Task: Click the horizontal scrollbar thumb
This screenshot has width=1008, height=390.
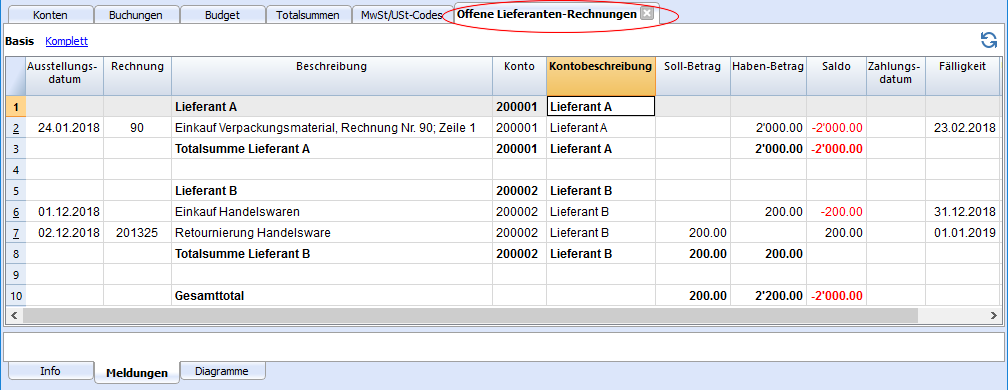Action: 471,315
